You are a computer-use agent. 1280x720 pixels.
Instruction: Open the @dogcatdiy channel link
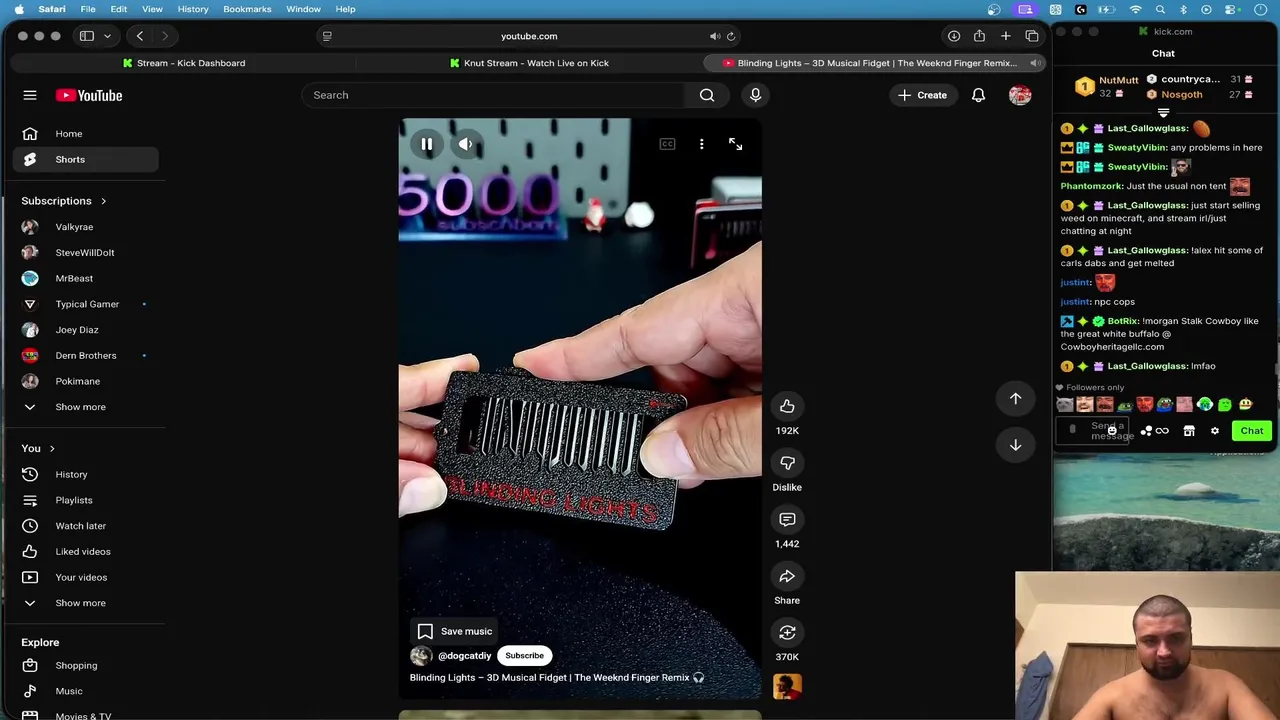pos(464,656)
